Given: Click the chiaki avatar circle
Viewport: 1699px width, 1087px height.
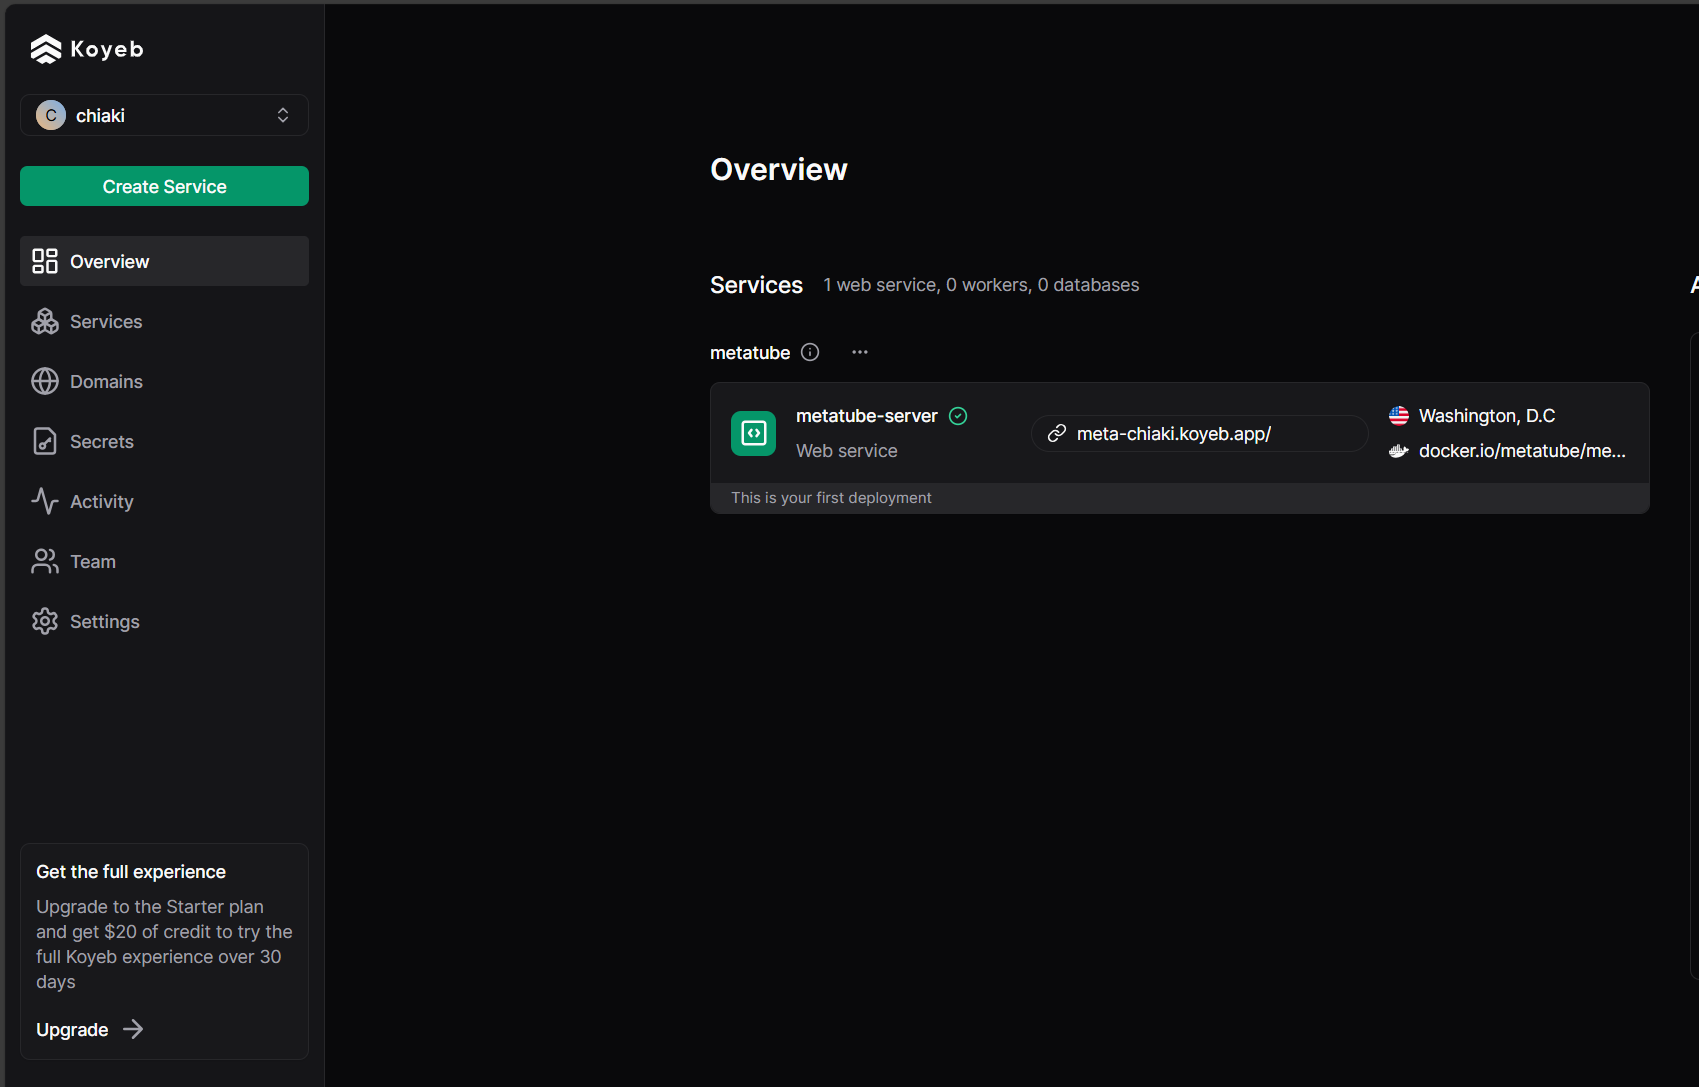Looking at the screenshot, I should coord(51,115).
